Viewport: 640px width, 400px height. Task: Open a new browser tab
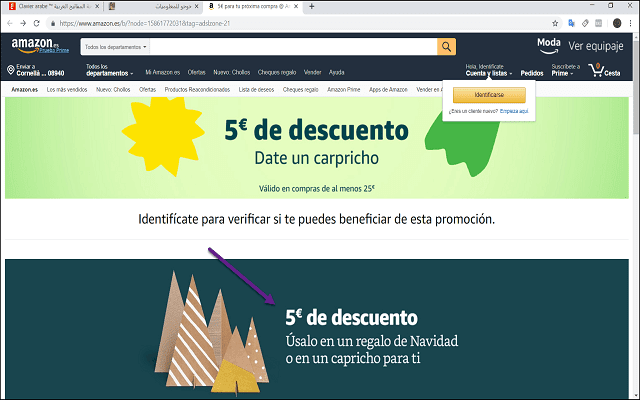point(313,6)
